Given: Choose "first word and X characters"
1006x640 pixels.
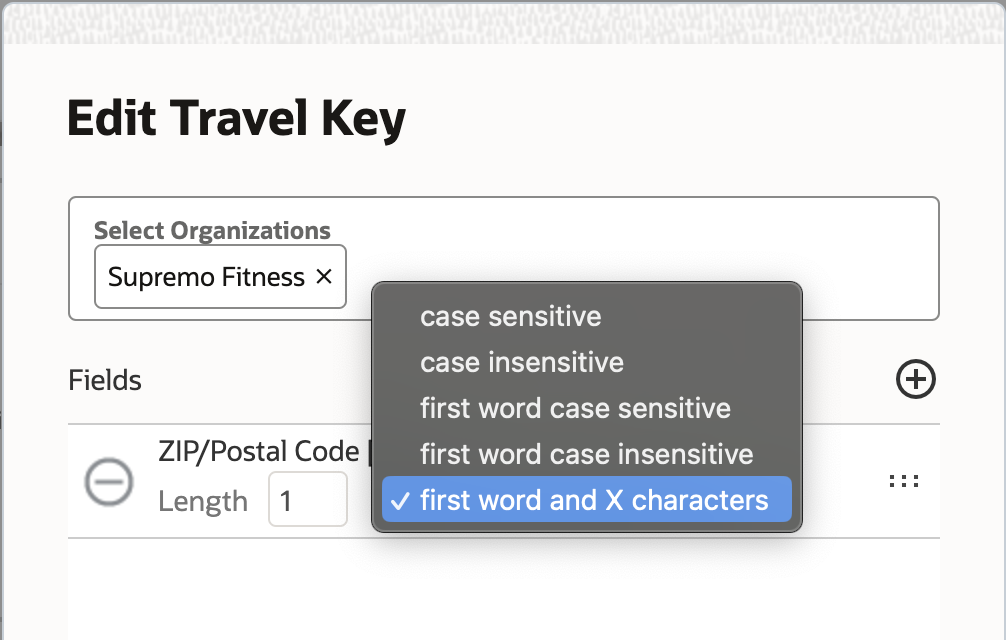Looking at the screenshot, I should (594, 500).
